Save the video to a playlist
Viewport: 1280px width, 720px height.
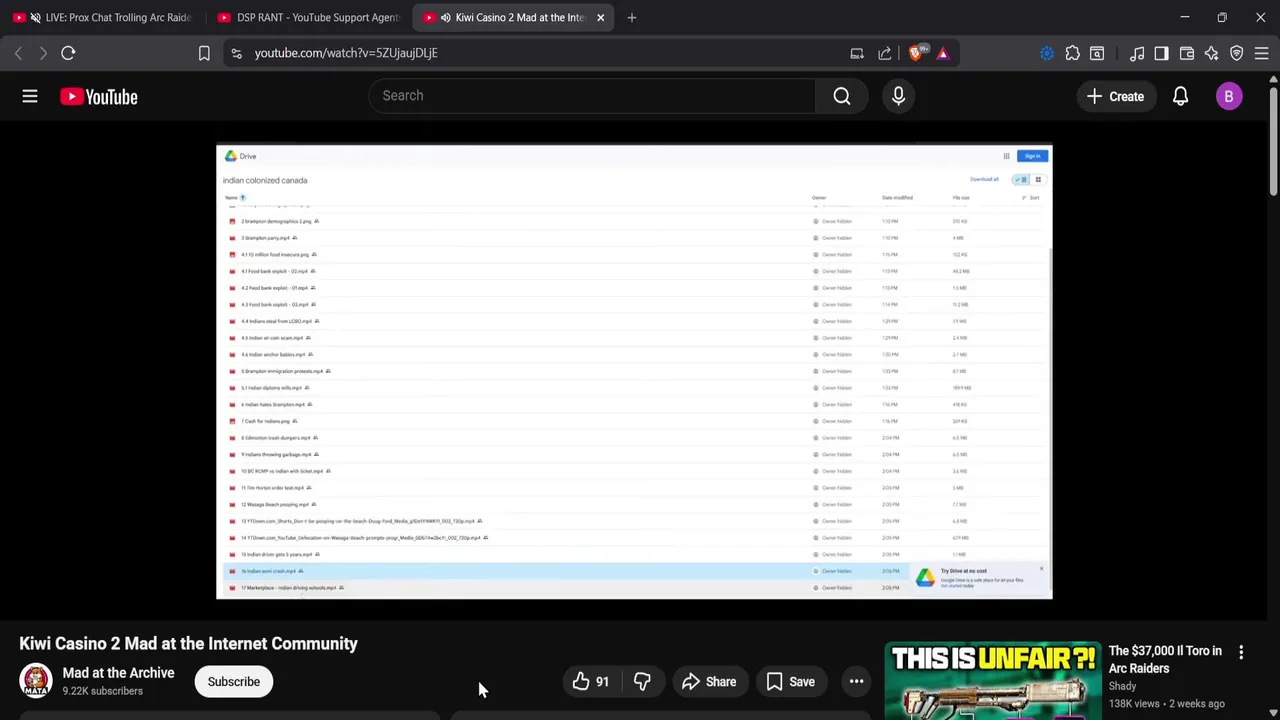pos(790,682)
